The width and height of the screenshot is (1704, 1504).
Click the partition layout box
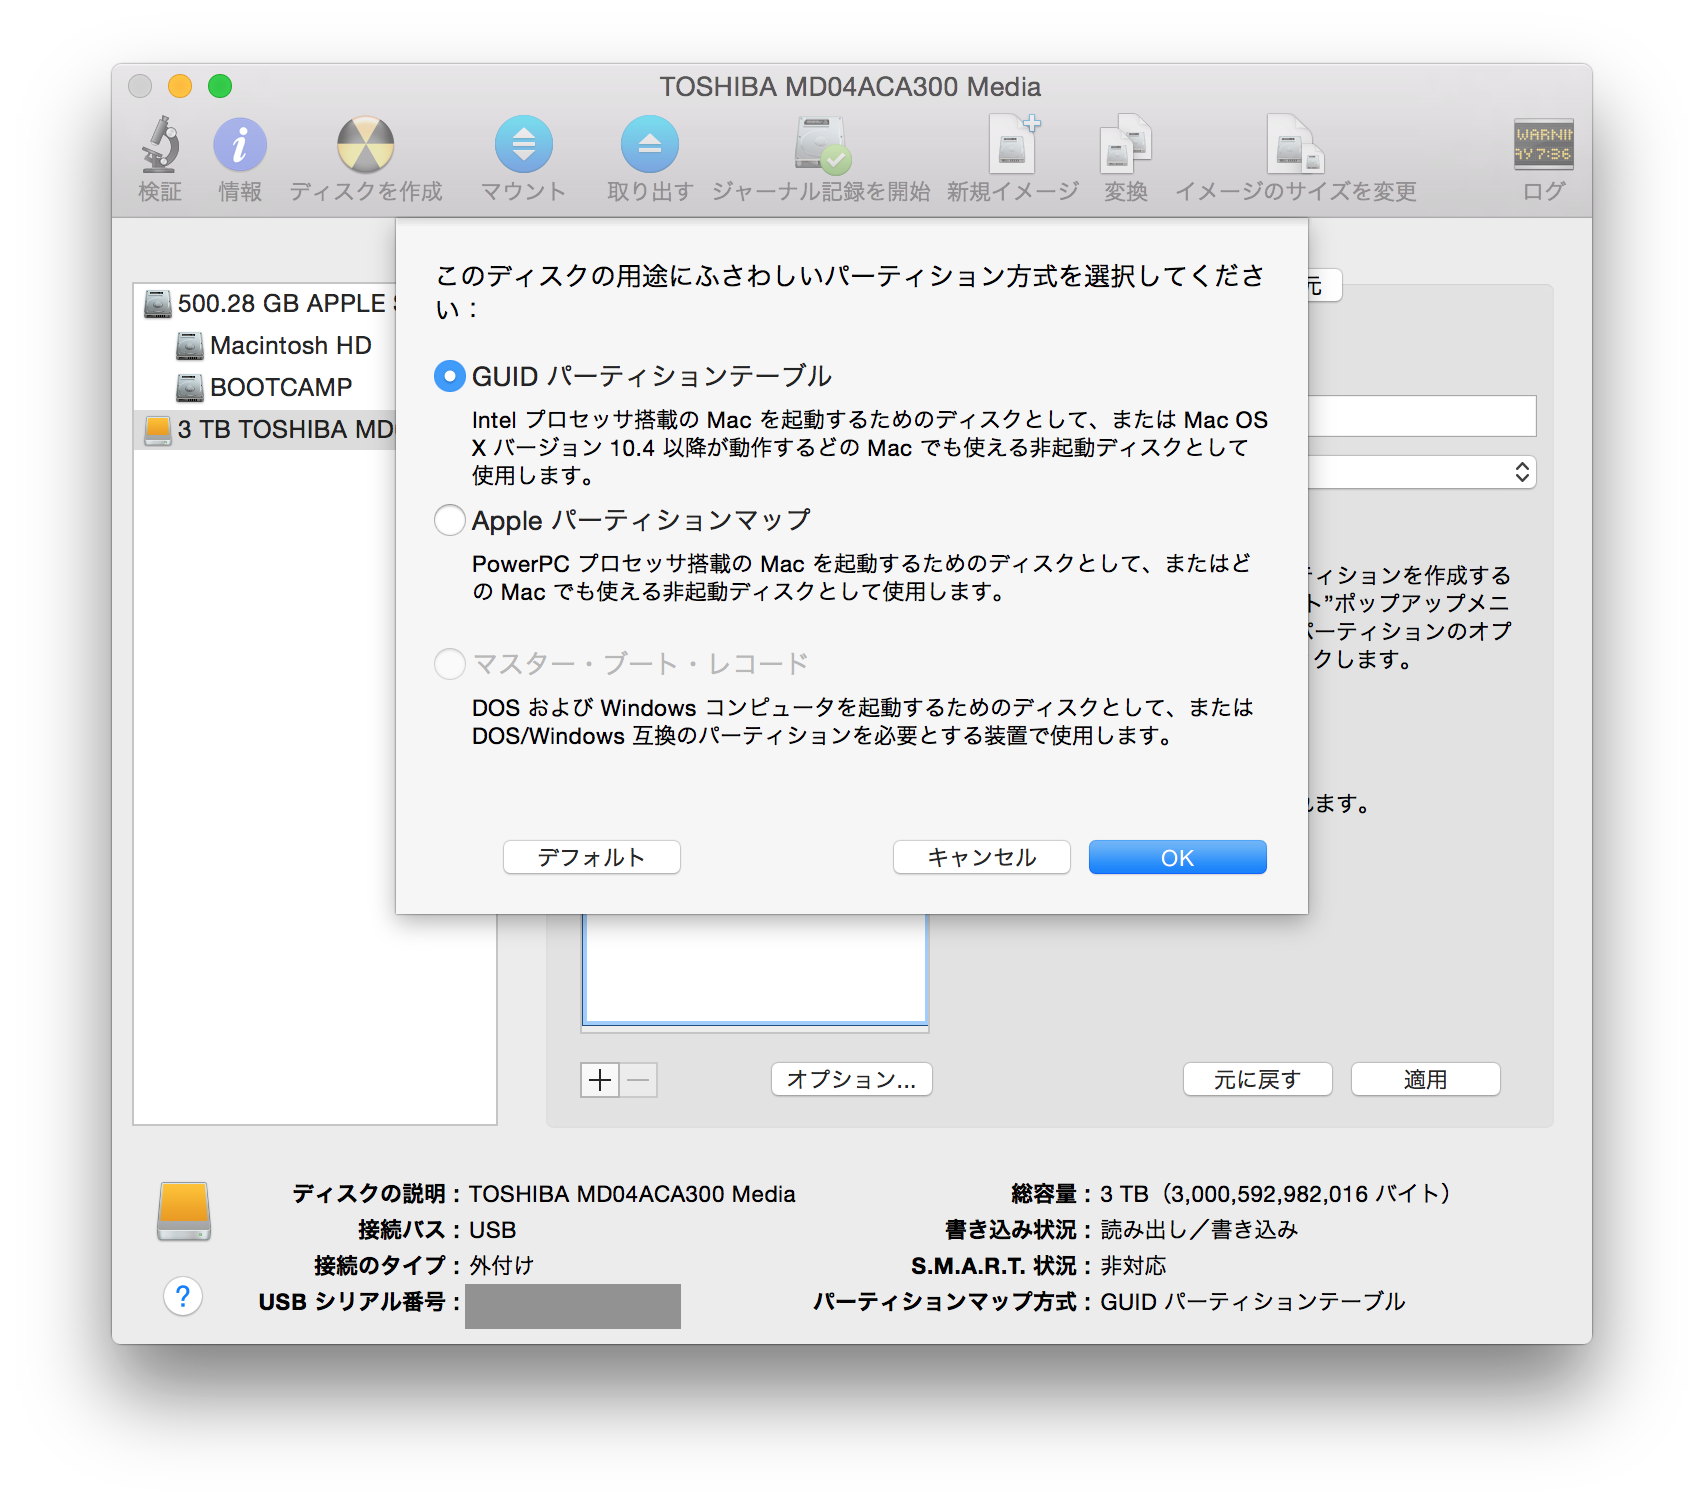[x=755, y=970]
